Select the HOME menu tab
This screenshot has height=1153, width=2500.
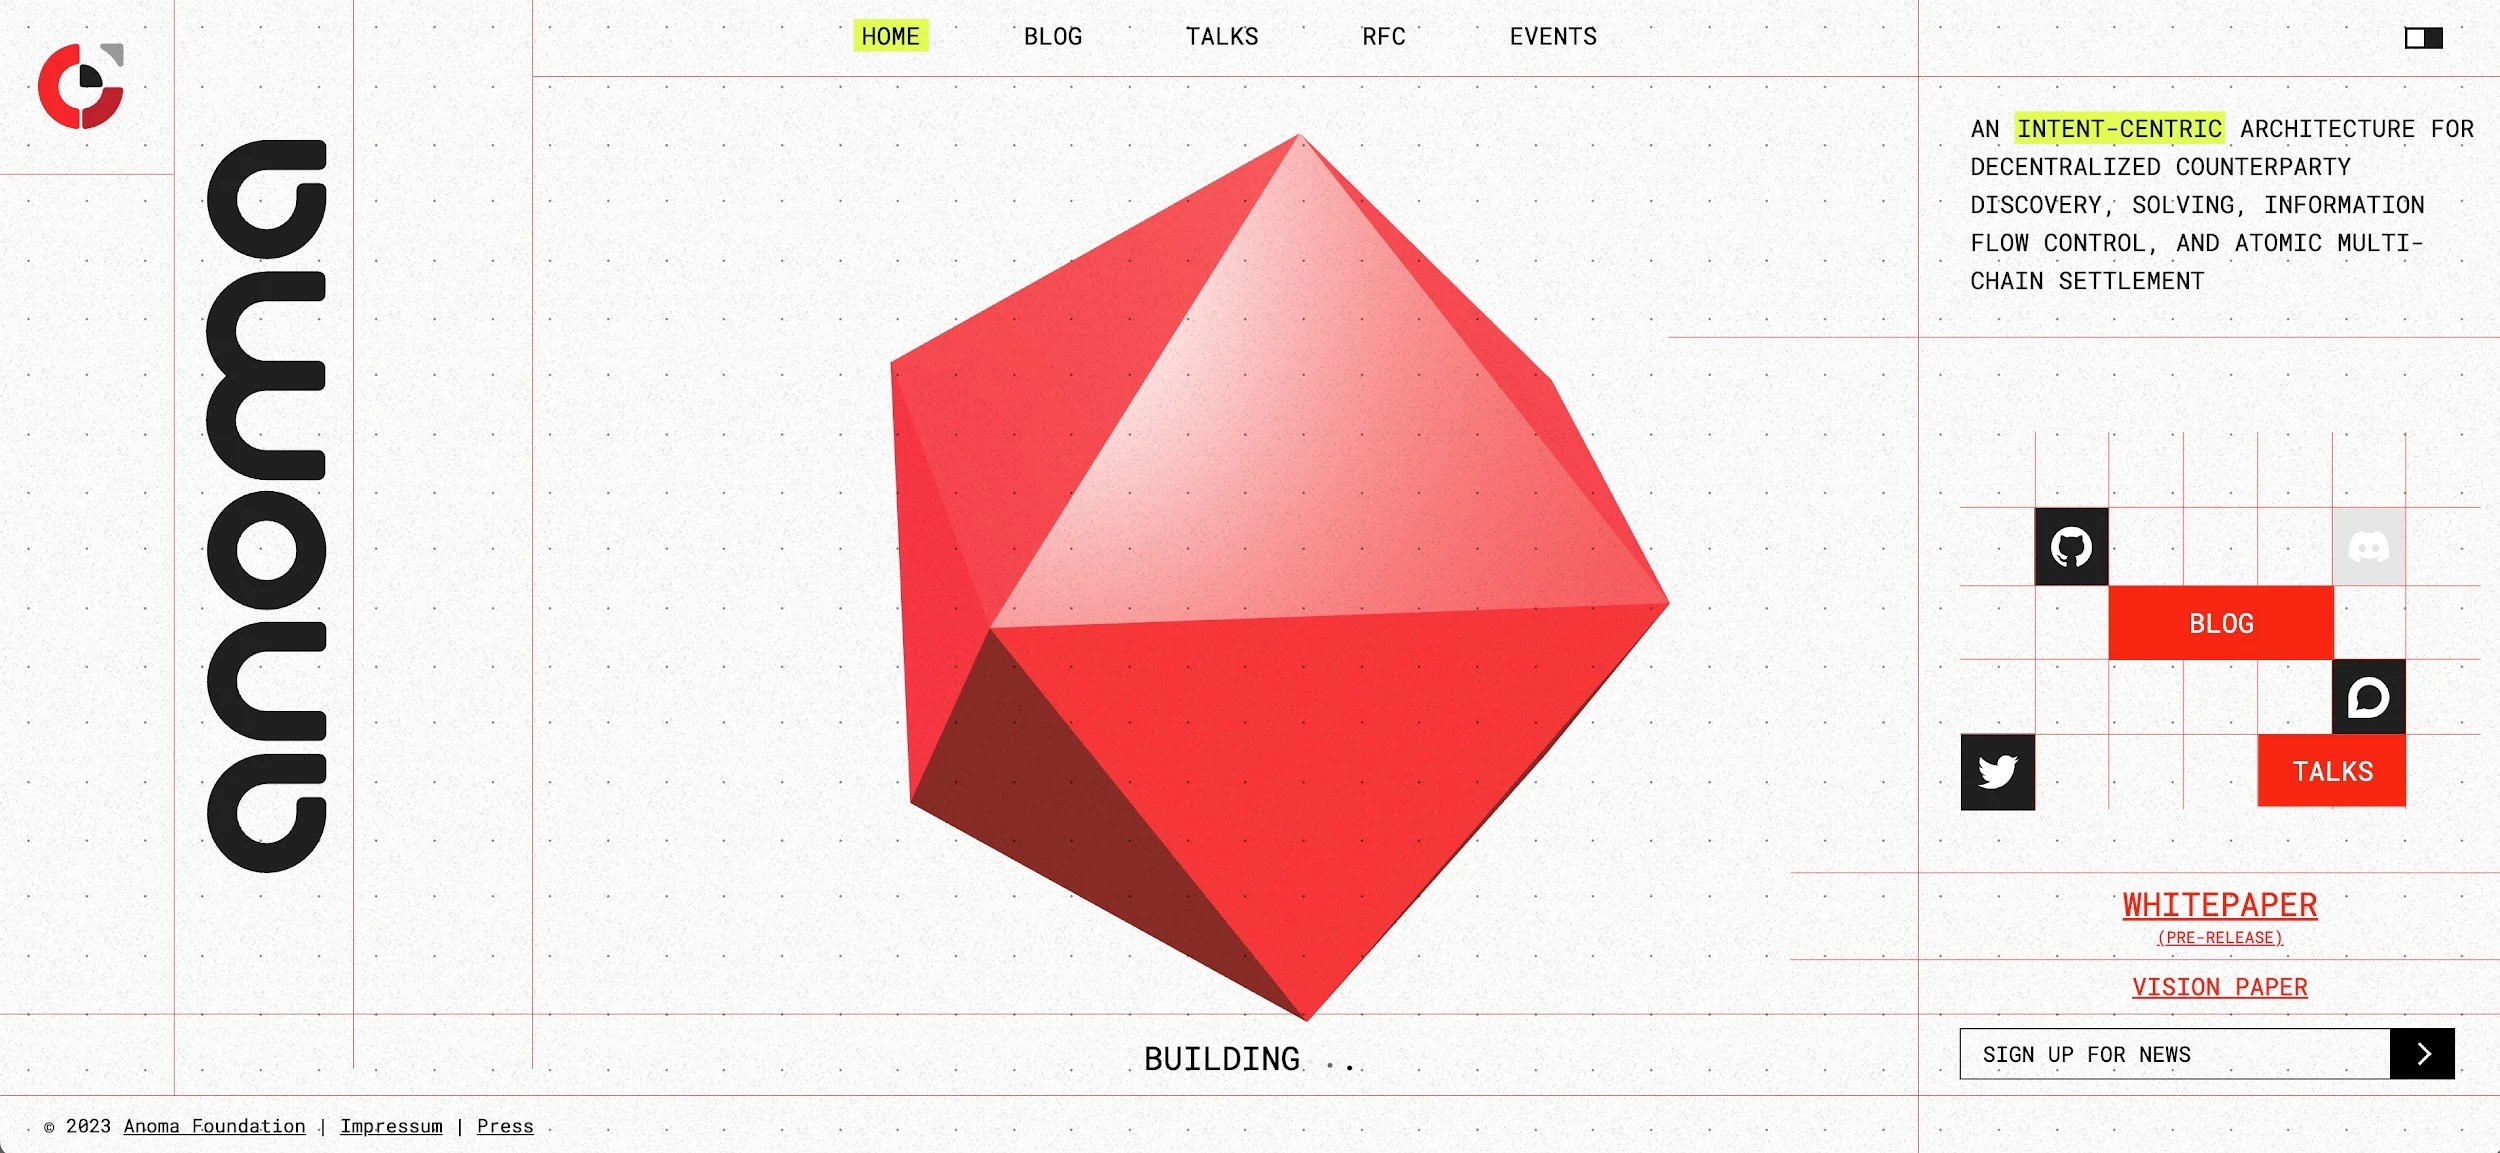888,35
